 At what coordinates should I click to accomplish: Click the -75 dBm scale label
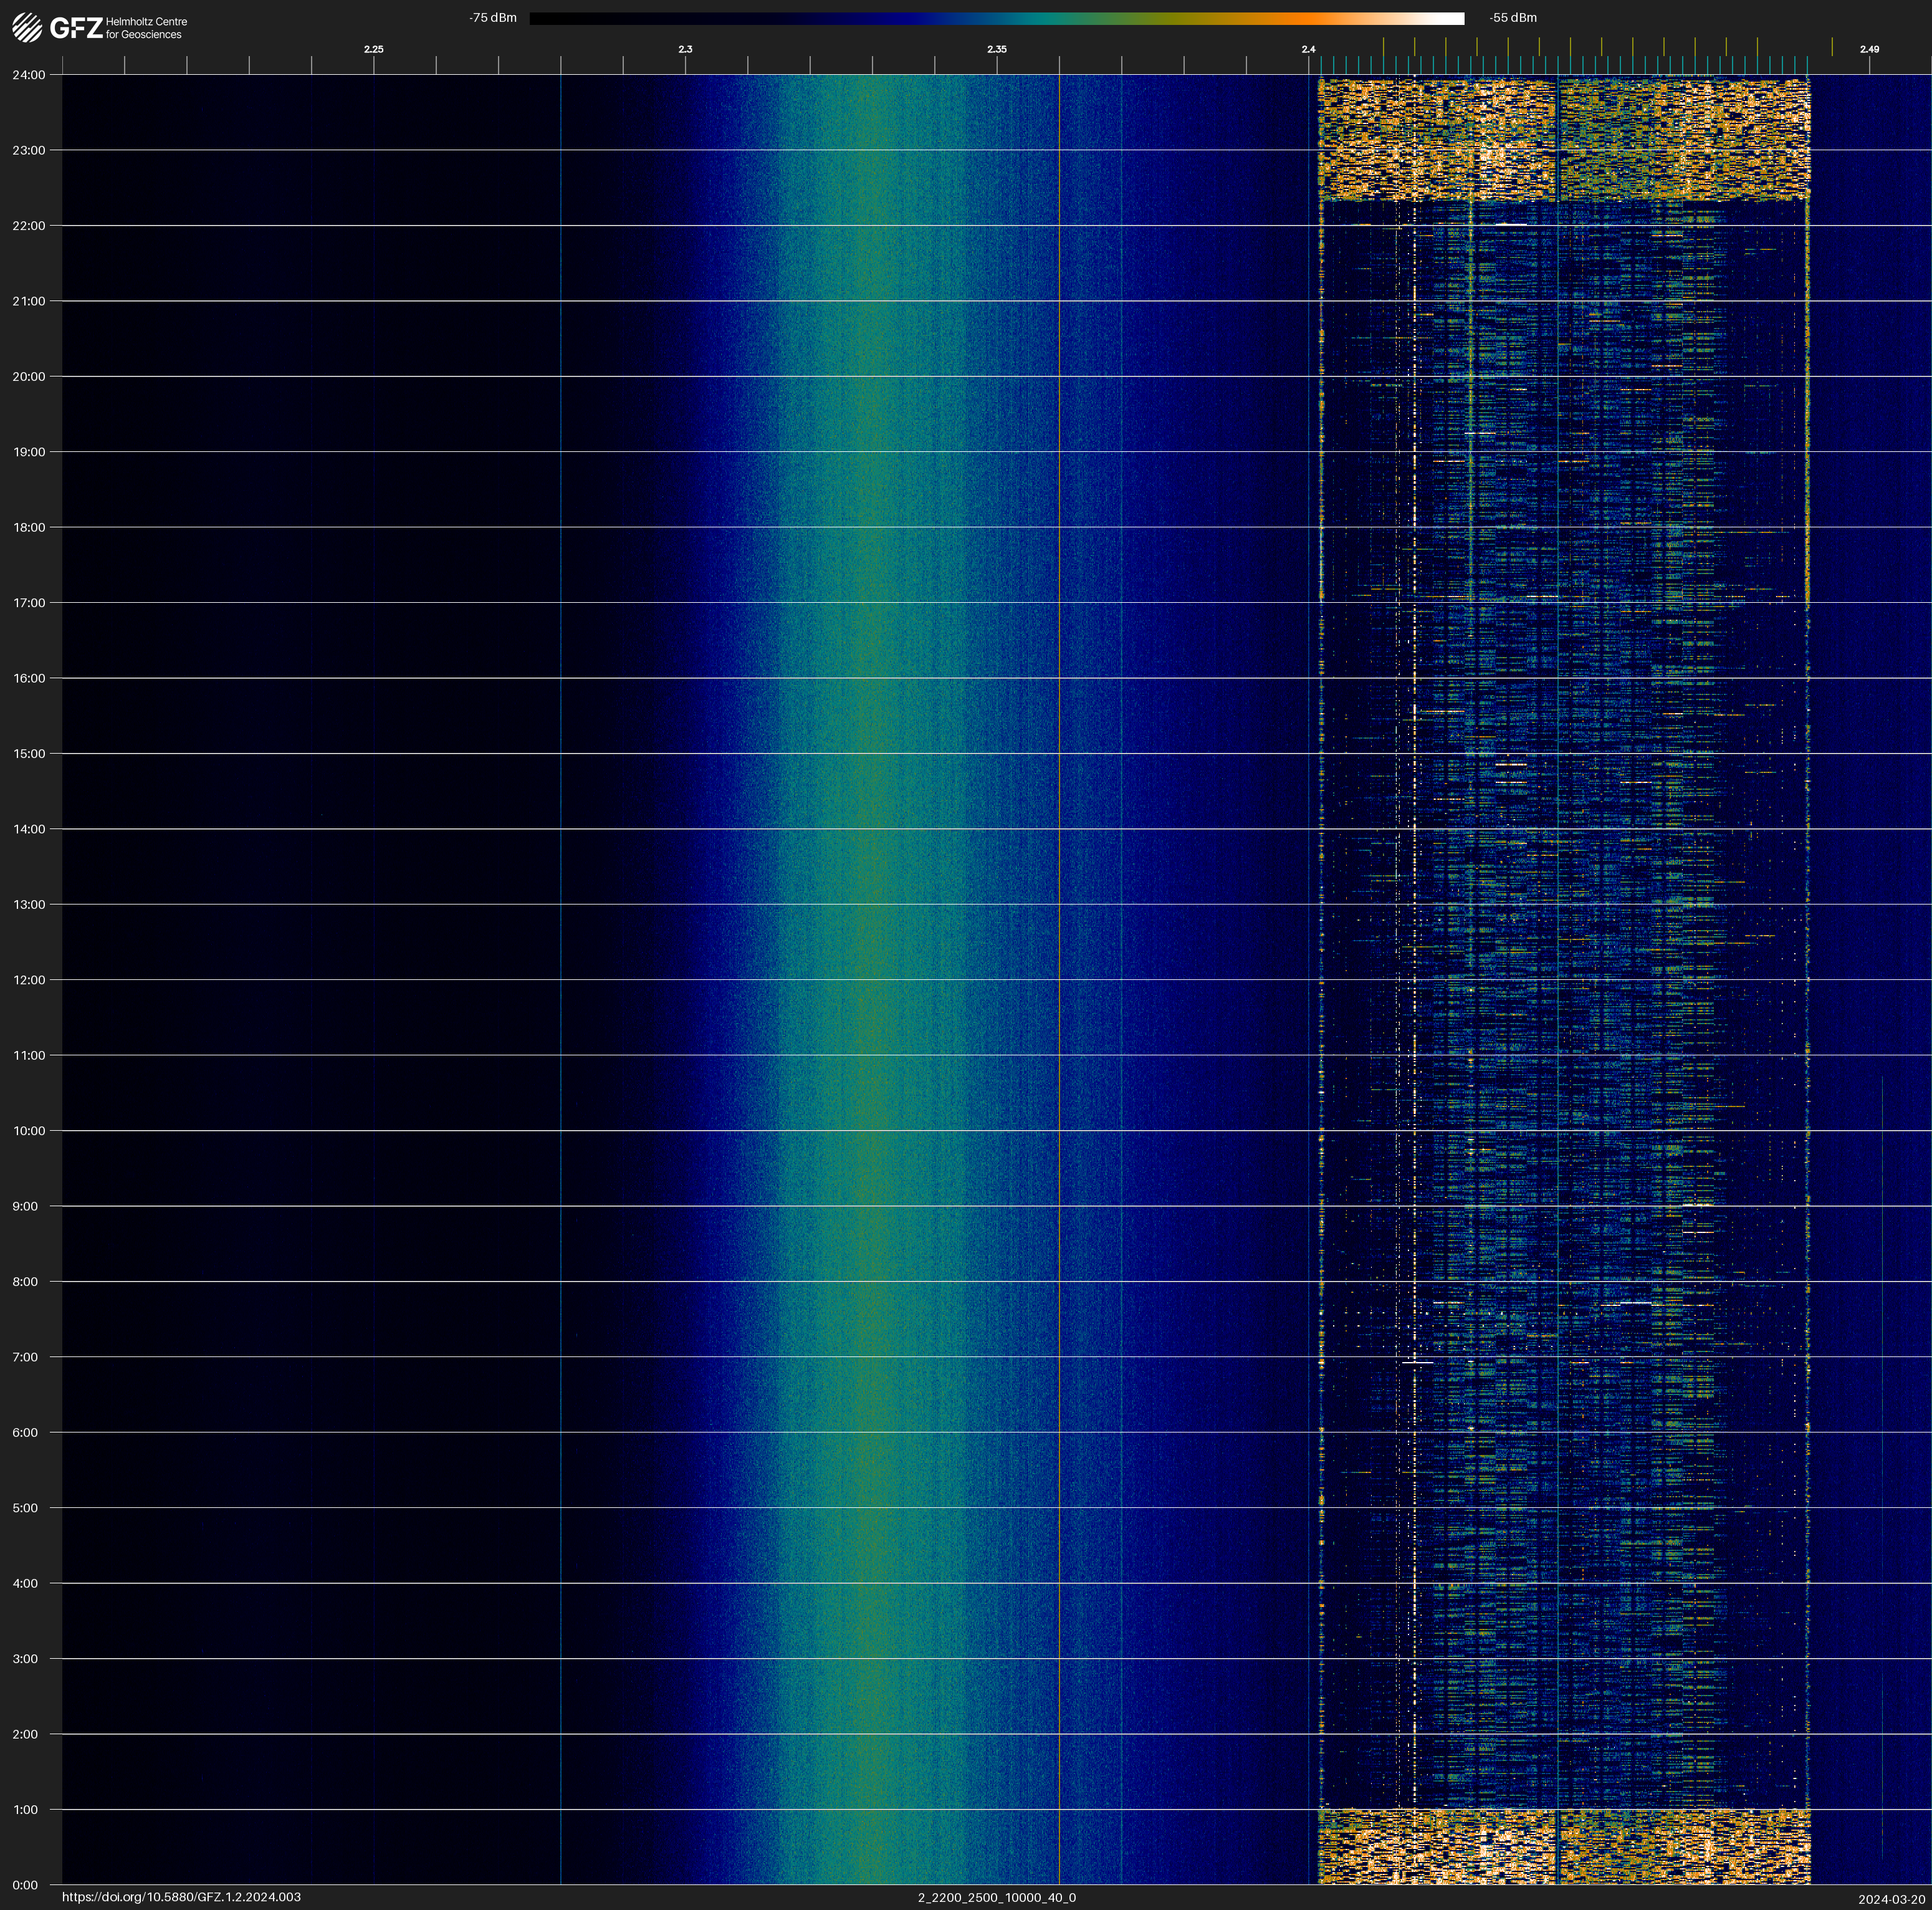(x=493, y=18)
